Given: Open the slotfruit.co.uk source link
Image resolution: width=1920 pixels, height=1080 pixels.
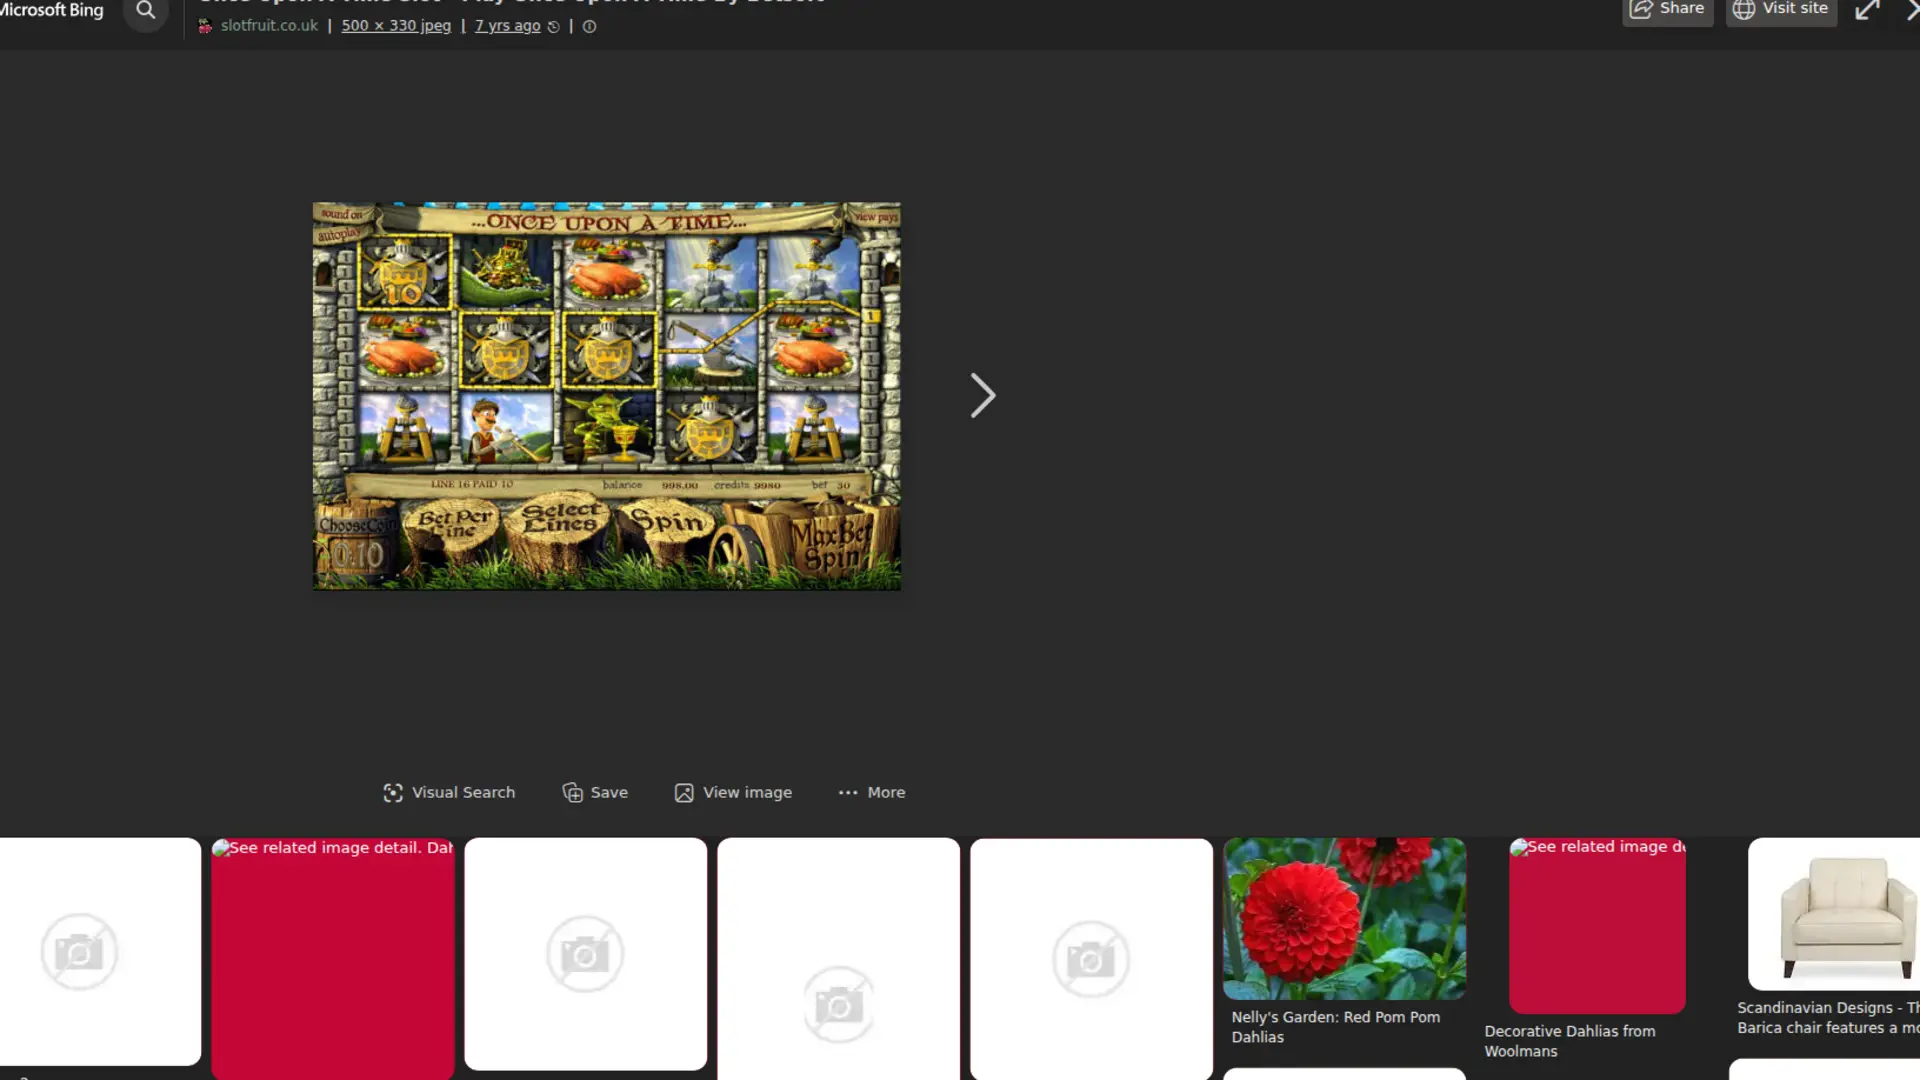Looking at the screenshot, I should point(269,26).
